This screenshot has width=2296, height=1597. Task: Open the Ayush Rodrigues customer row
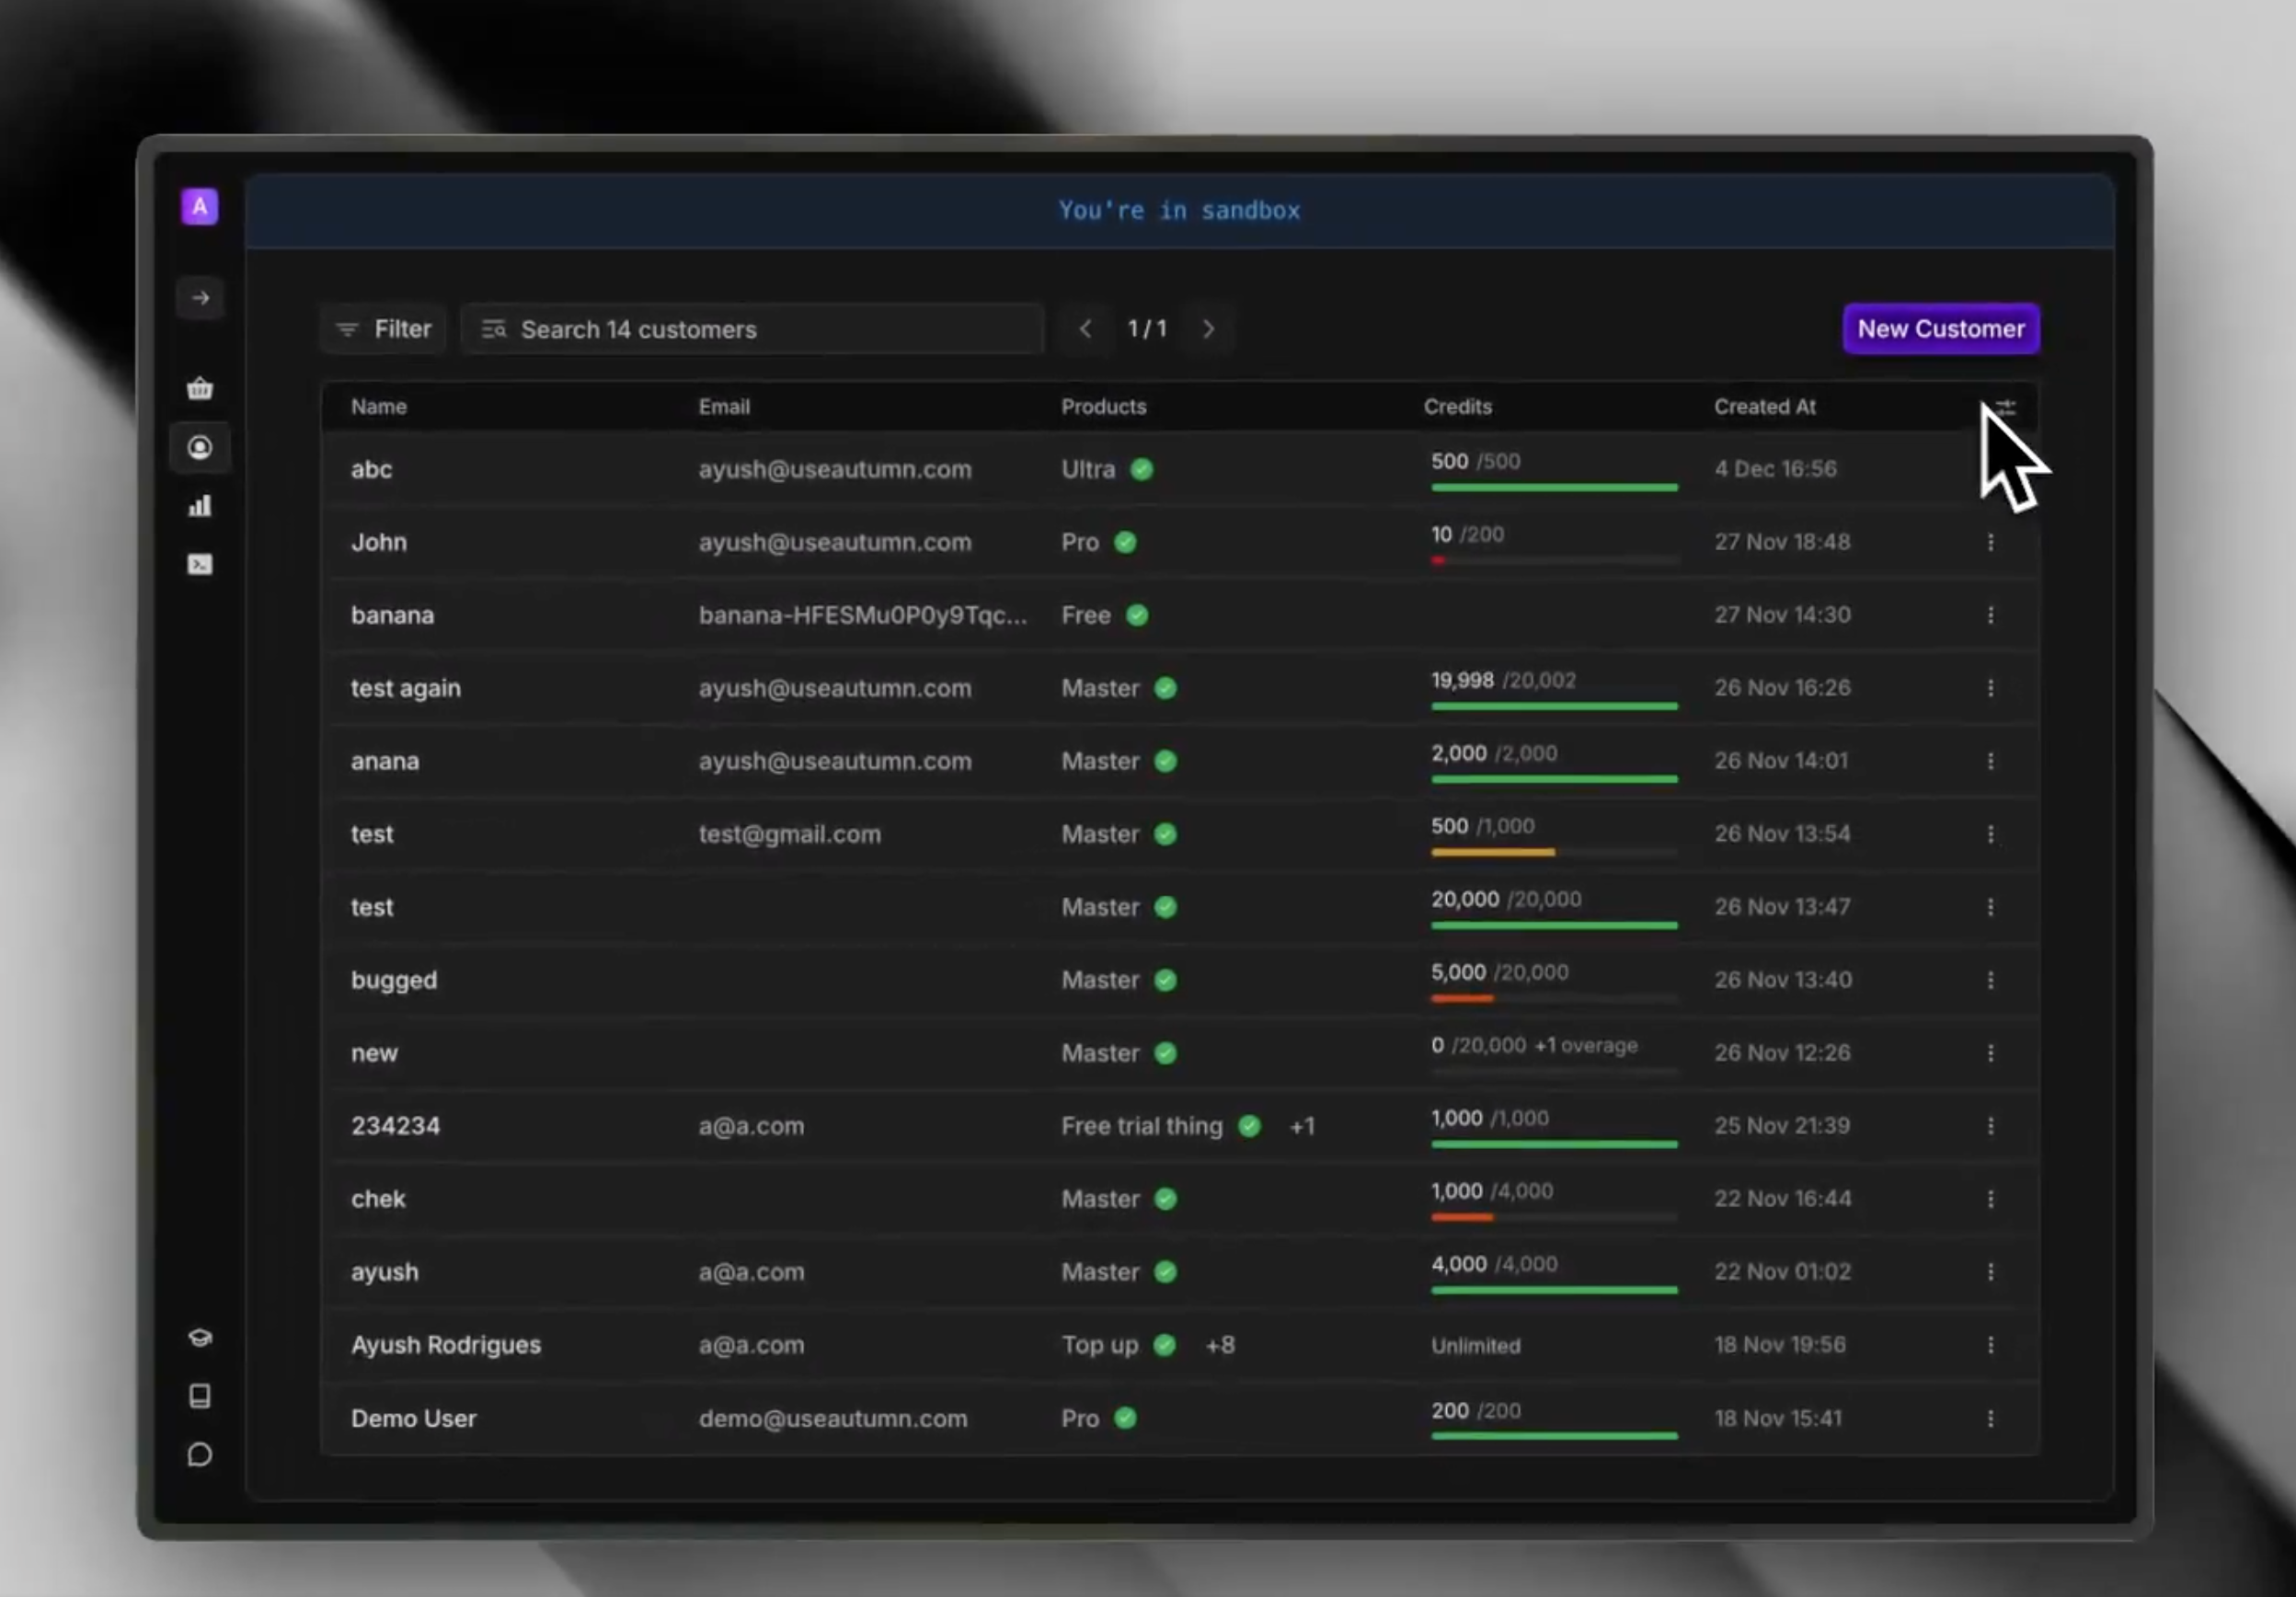click(446, 1345)
